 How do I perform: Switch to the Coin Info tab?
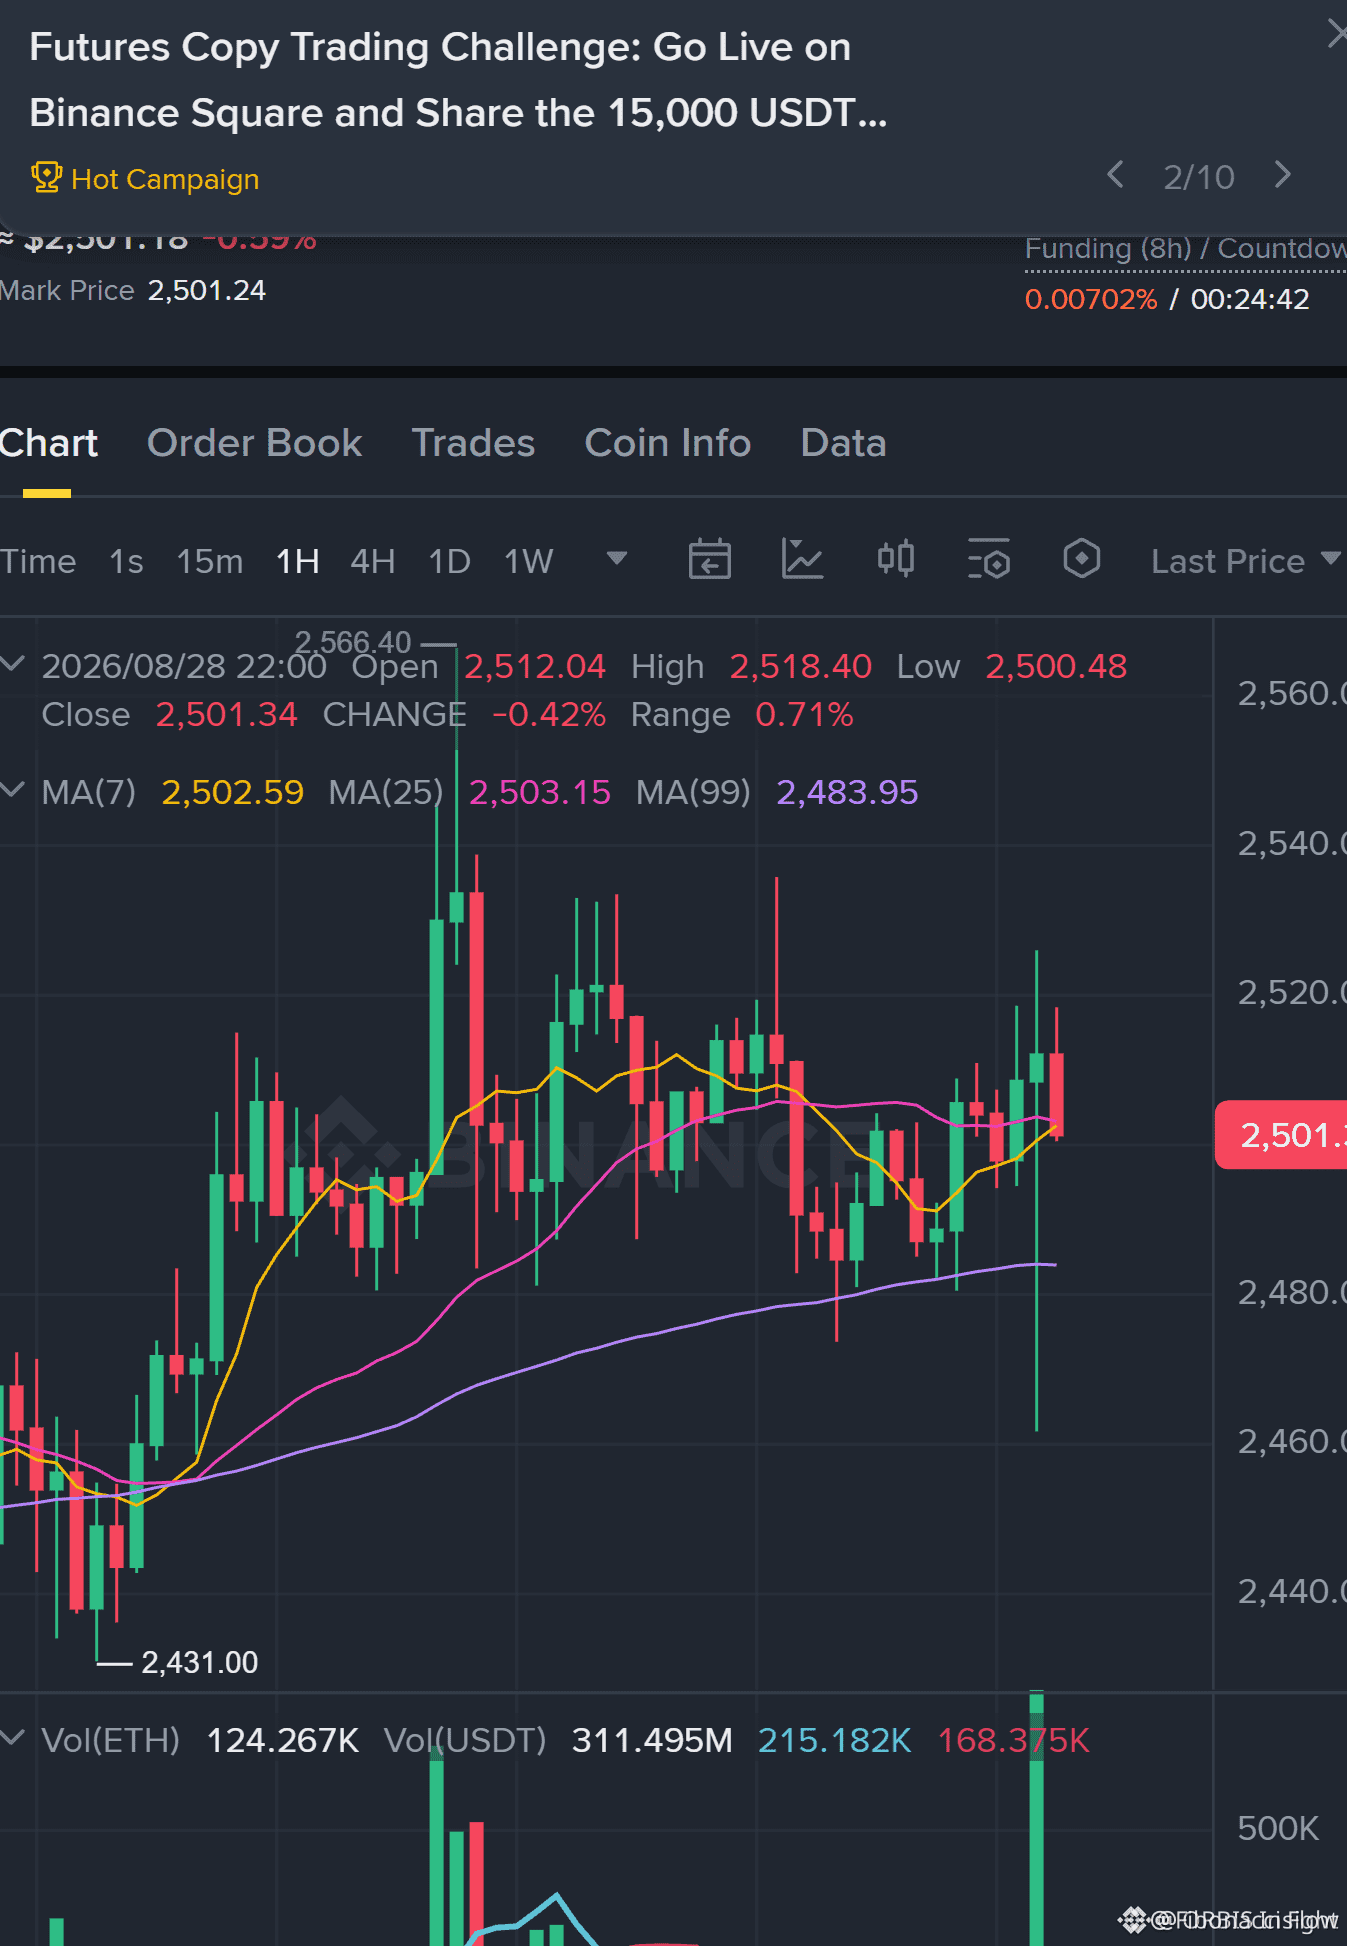click(x=668, y=443)
